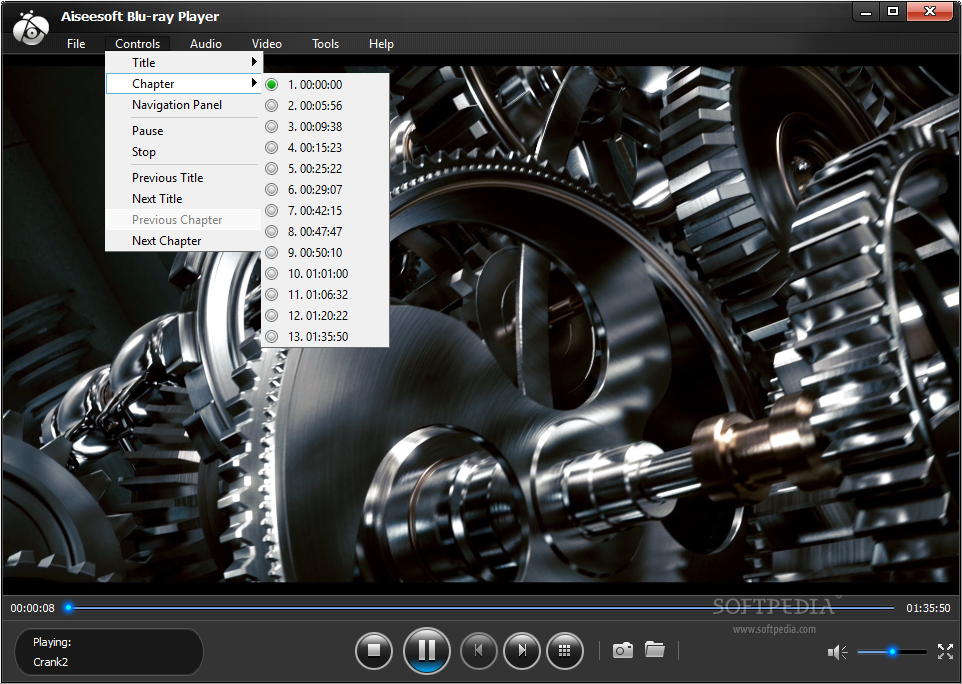Open the Tools menu
Screen dimensions: 962x684
[x=325, y=43]
